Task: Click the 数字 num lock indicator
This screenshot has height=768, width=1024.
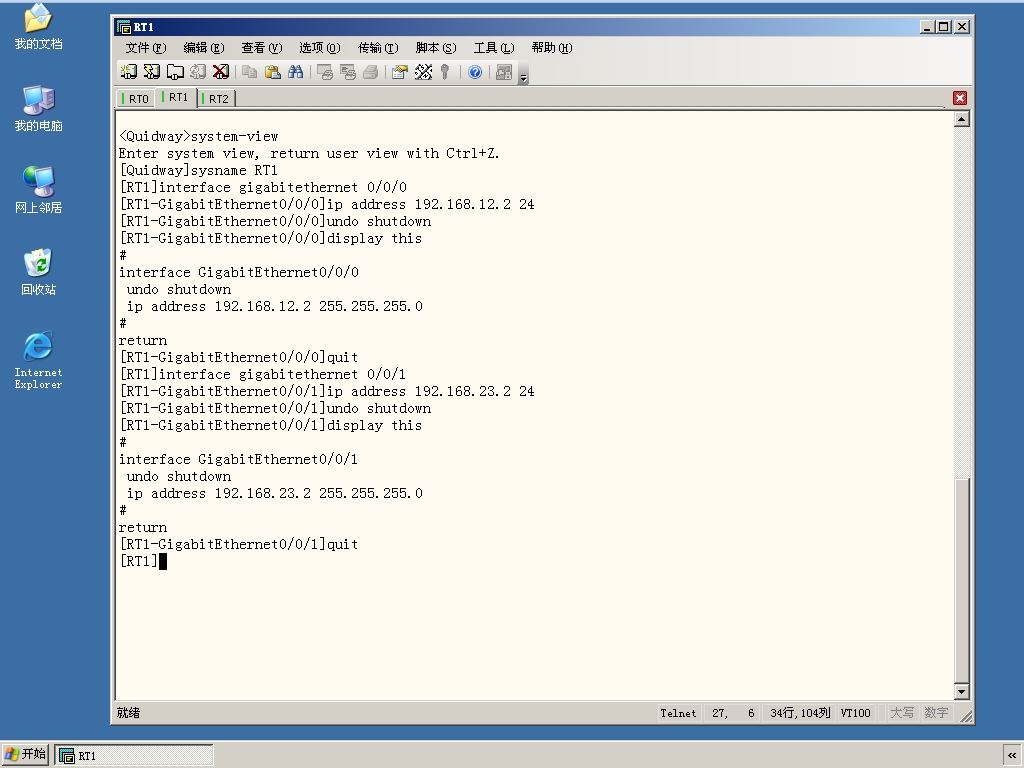Action: [936, 713]
